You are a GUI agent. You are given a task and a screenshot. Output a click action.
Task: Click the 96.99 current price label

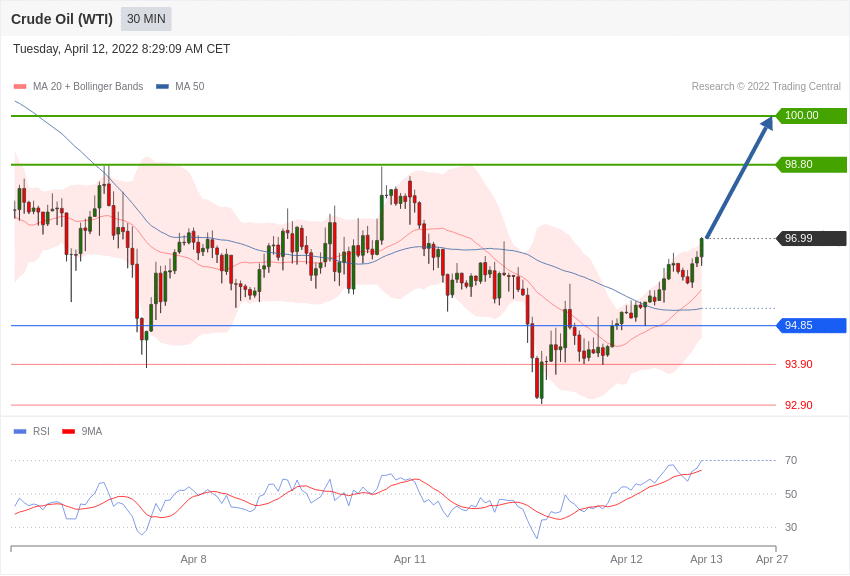coord(811,238)
